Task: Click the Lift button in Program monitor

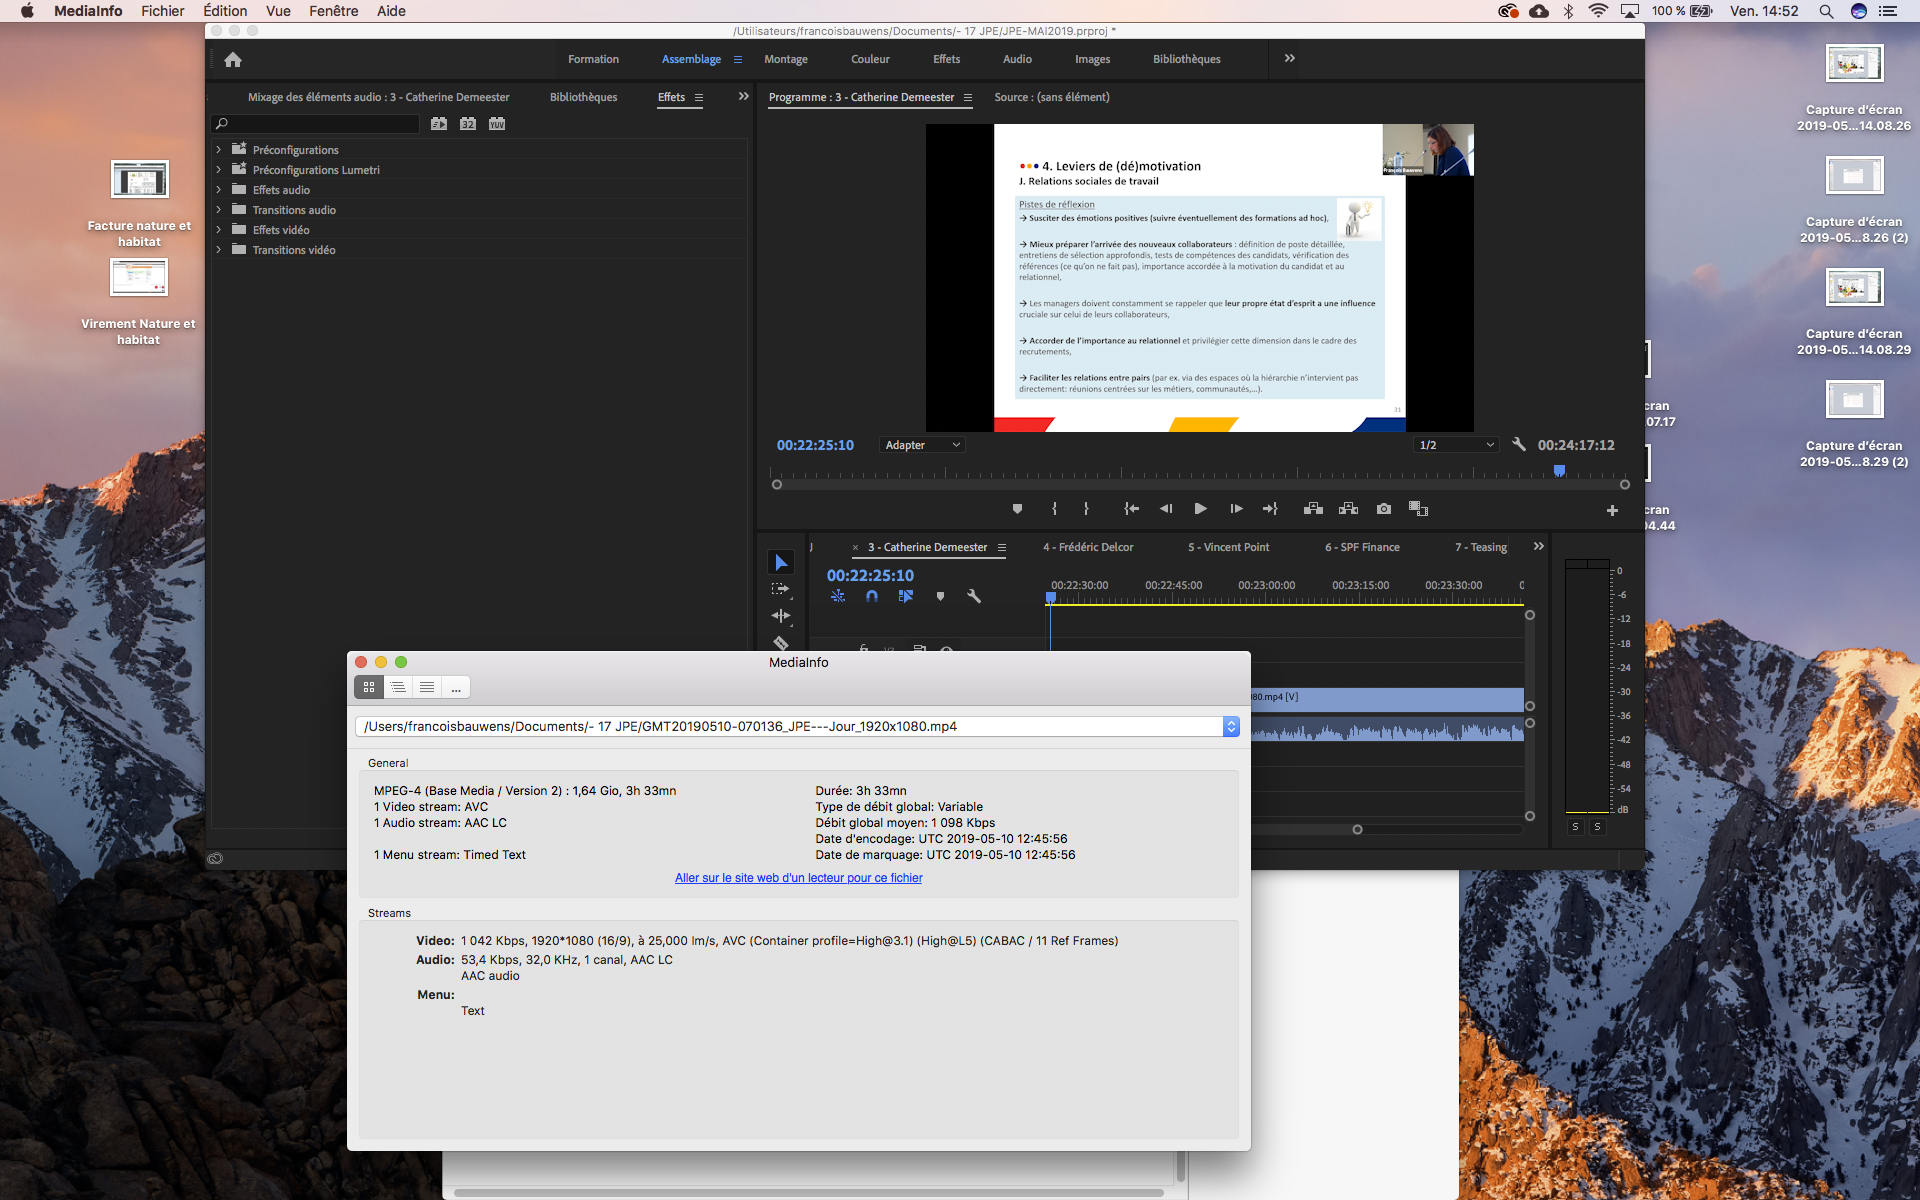Action: (x=1313, y=509)
